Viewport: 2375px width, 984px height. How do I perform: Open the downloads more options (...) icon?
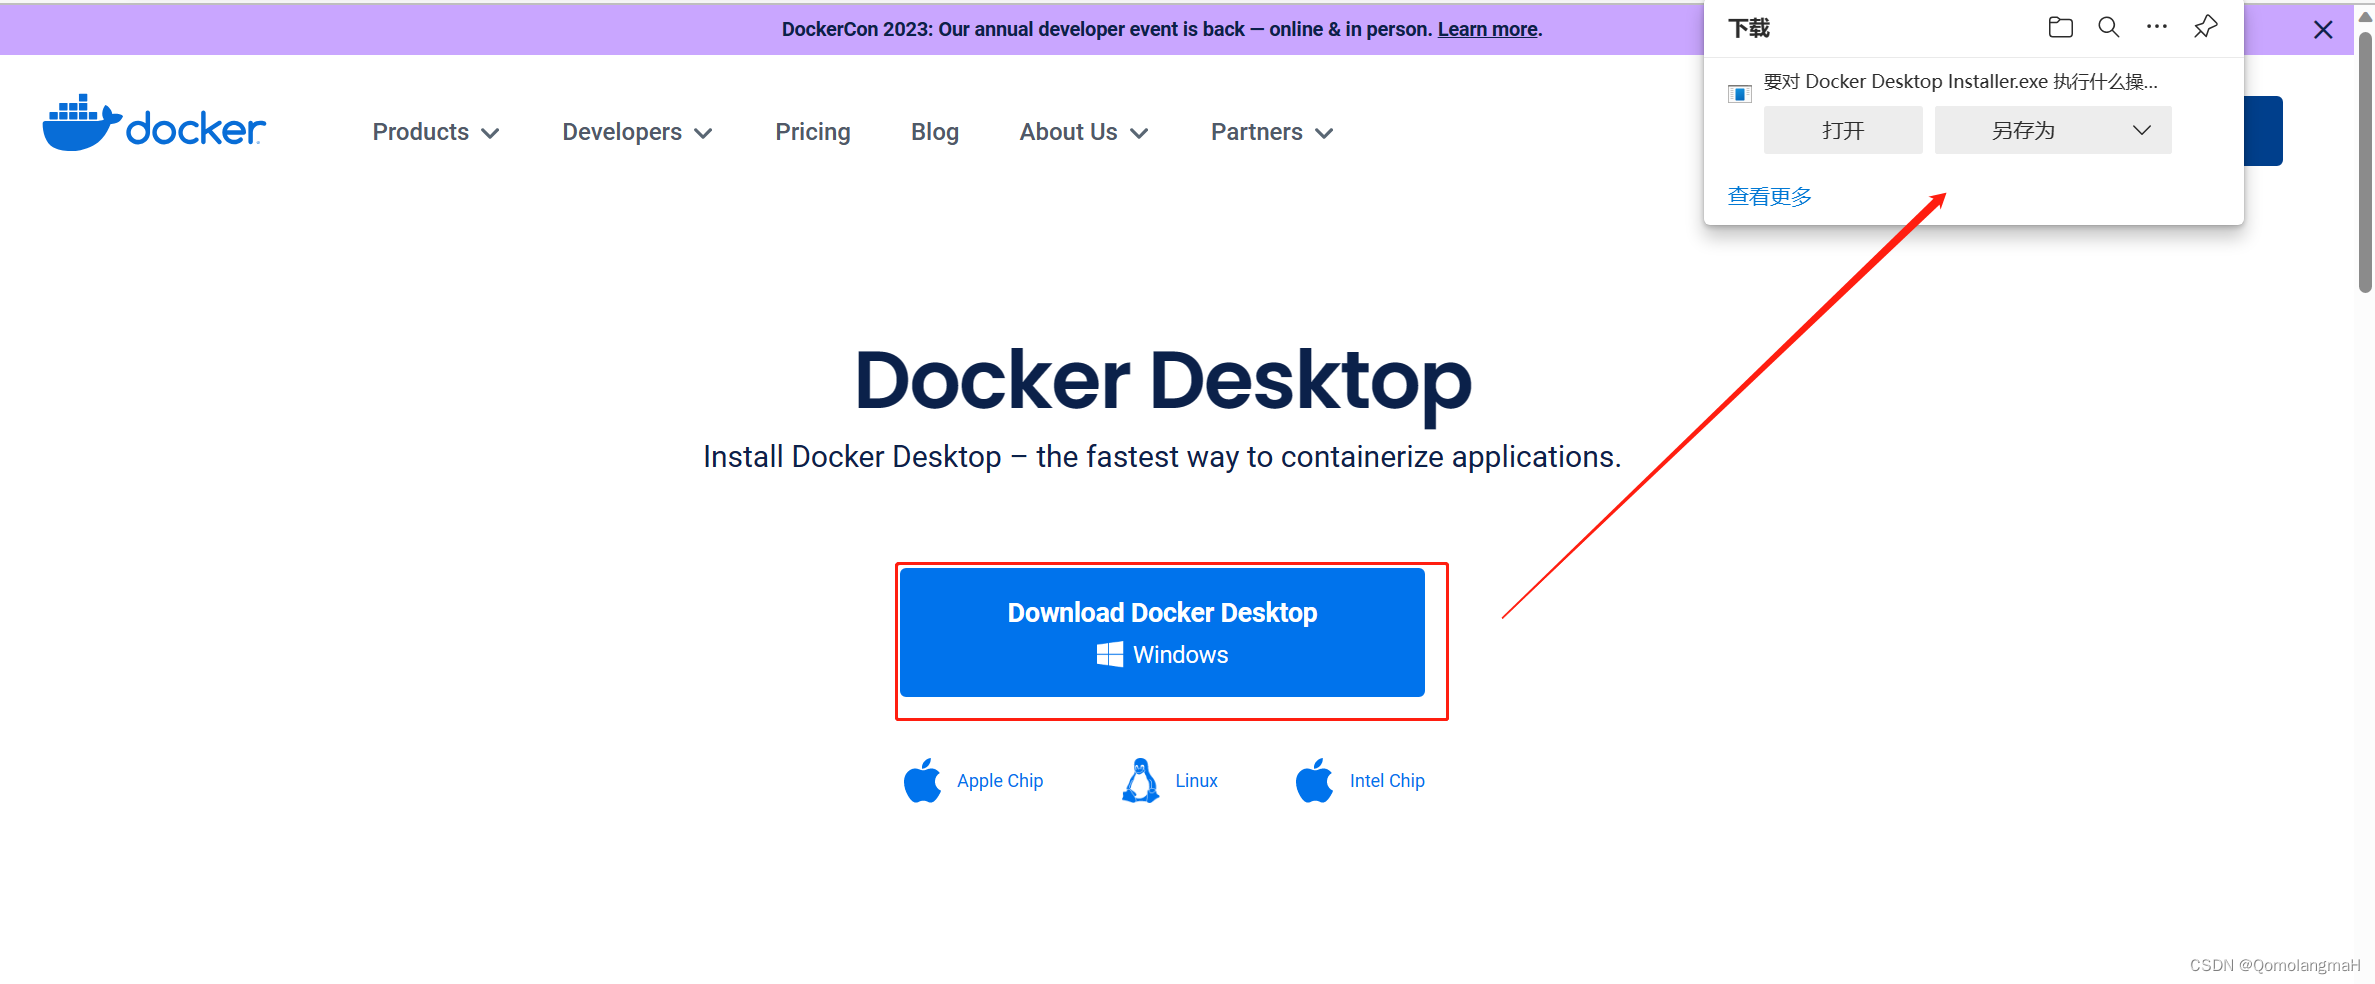pyautogui.click(x=2156, y=27)
